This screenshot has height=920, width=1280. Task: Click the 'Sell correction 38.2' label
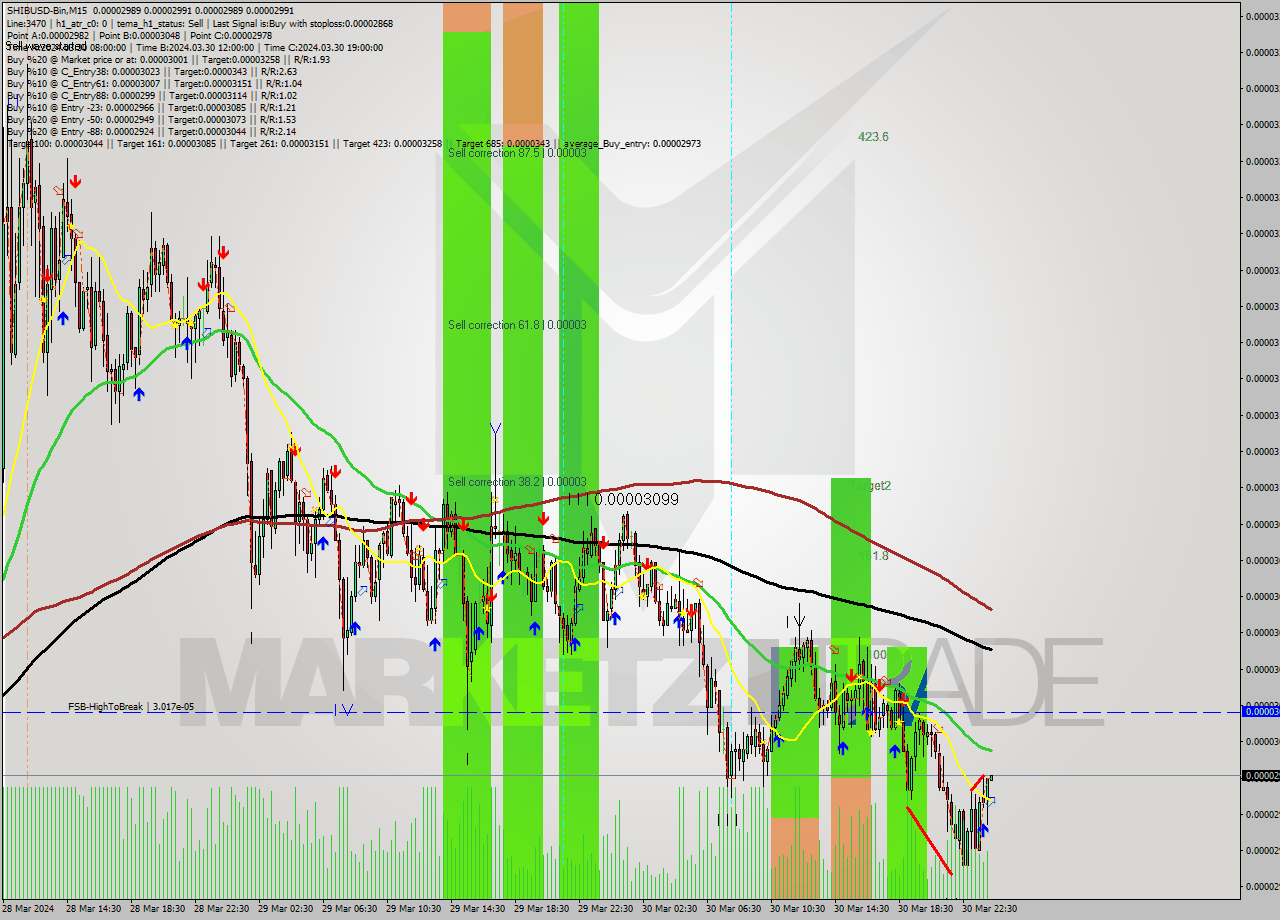coord(517,482)
